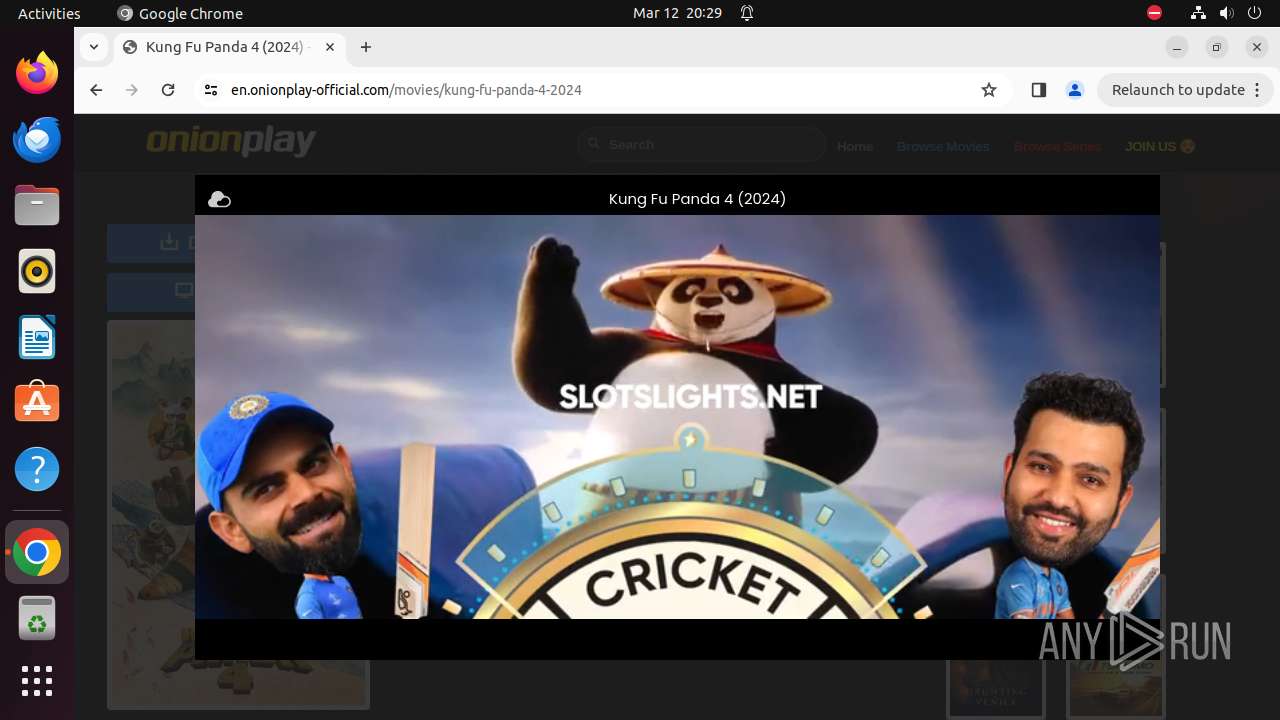Click the forward navigation arrow
This screenshot has height=720, width=1280.
(x=132, y=90)
